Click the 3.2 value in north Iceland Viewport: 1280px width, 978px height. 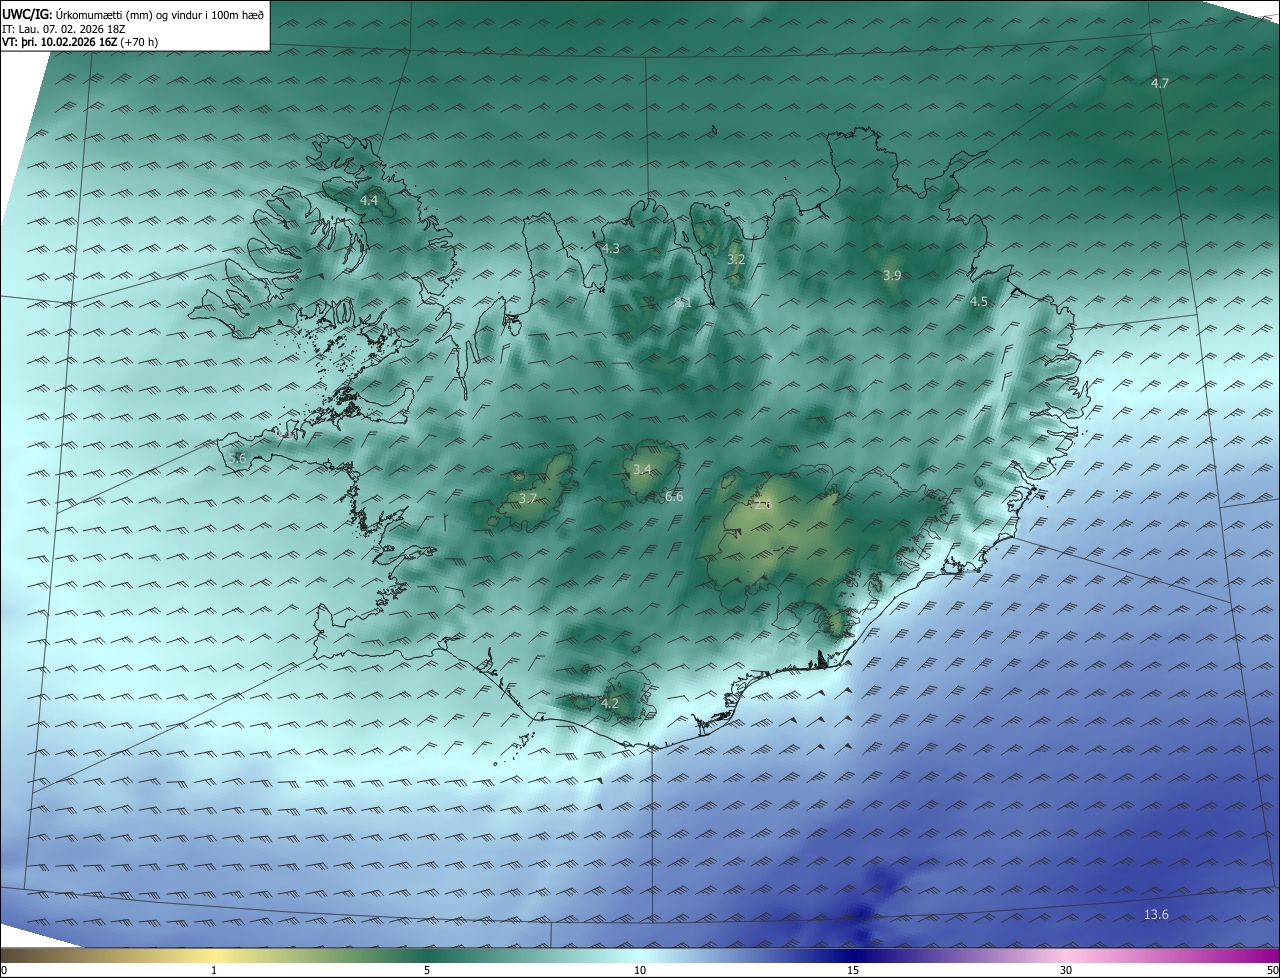[736, 259]
